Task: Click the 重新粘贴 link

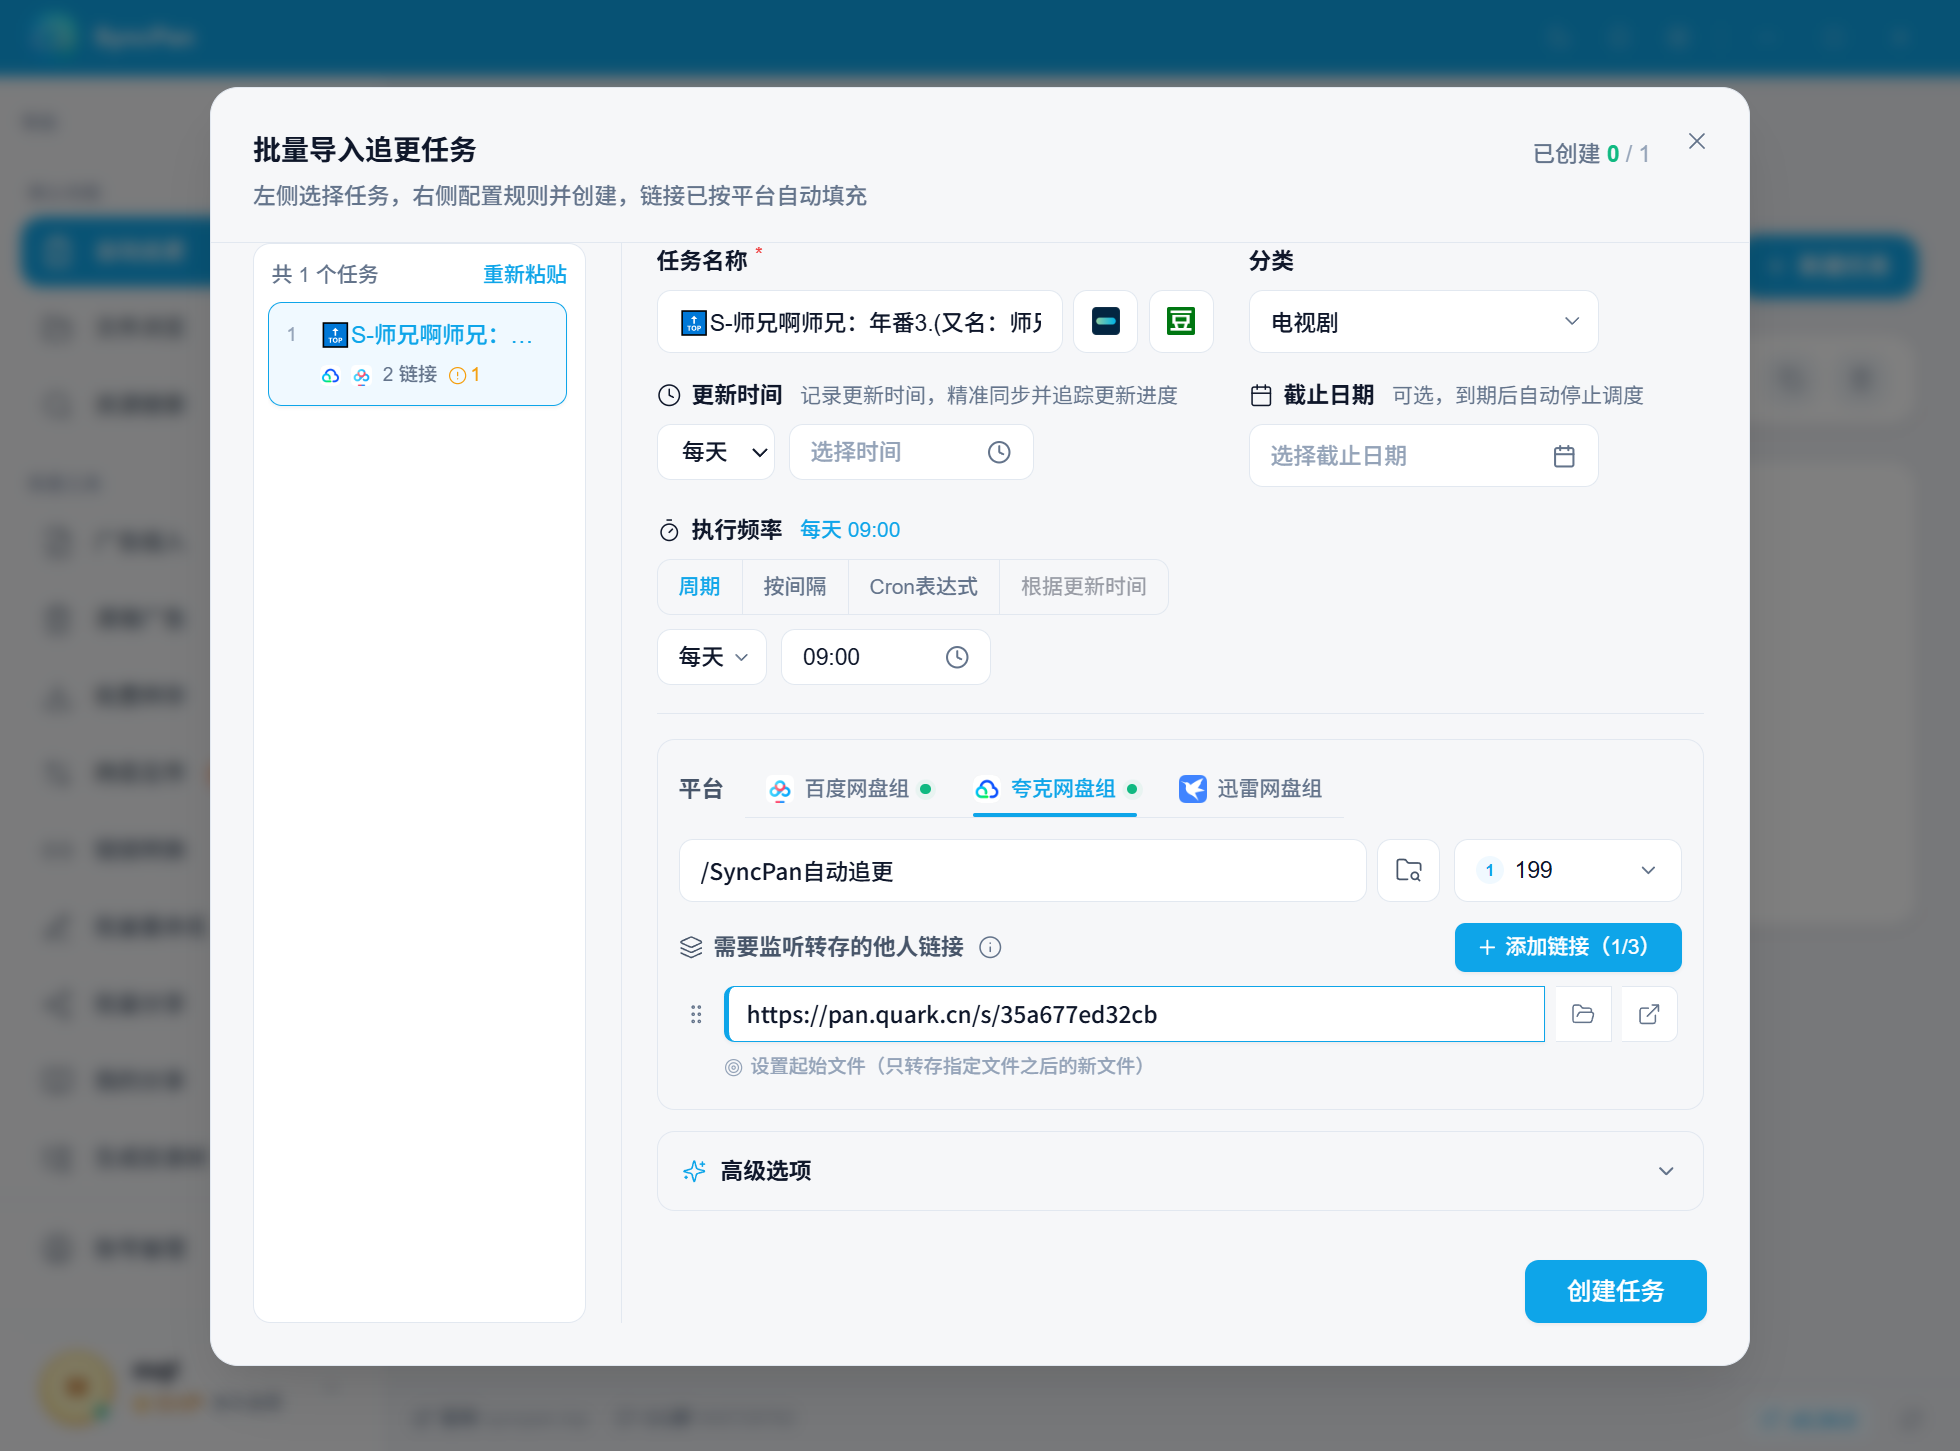Action: [525, 275]
